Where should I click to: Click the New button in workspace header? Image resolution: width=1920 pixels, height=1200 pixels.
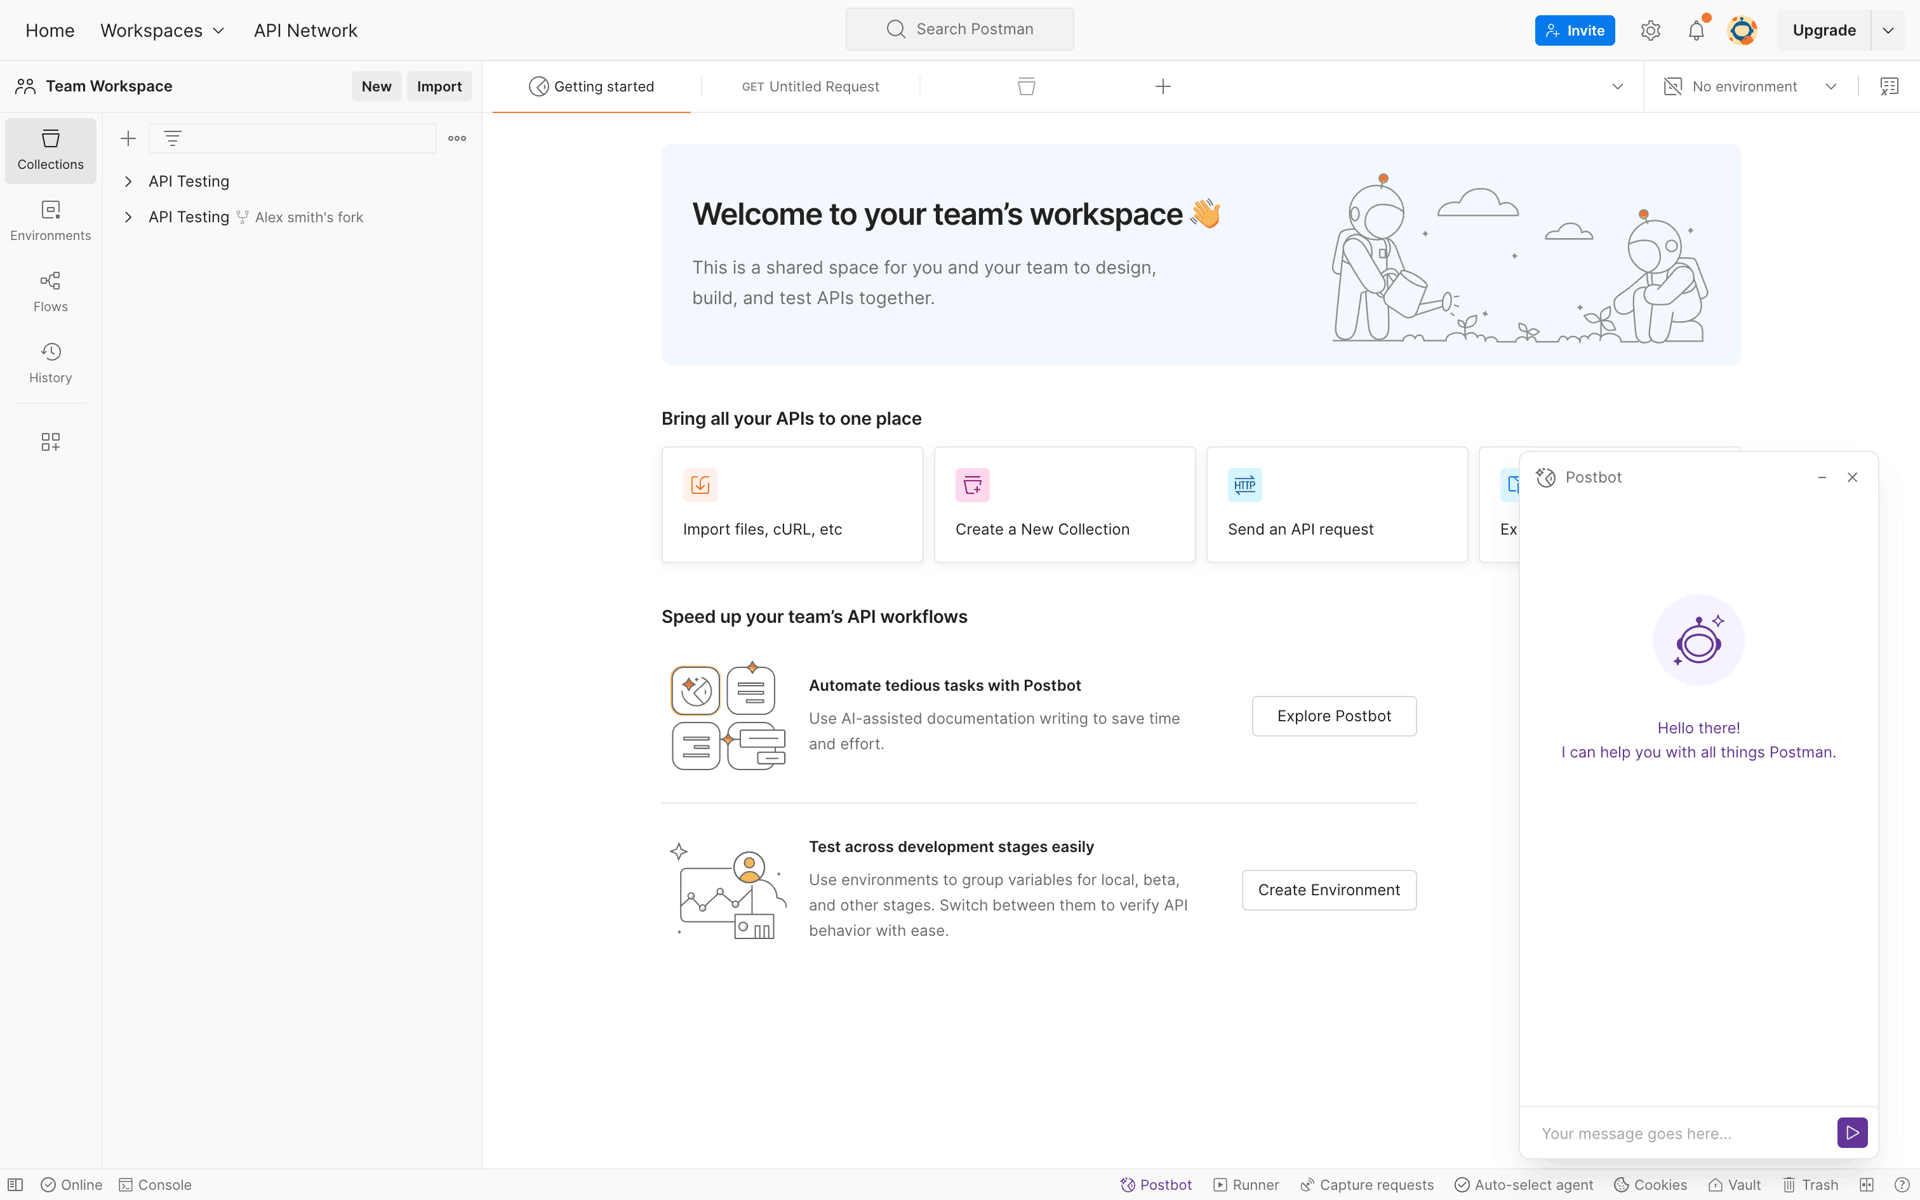[x=376, y=86]
